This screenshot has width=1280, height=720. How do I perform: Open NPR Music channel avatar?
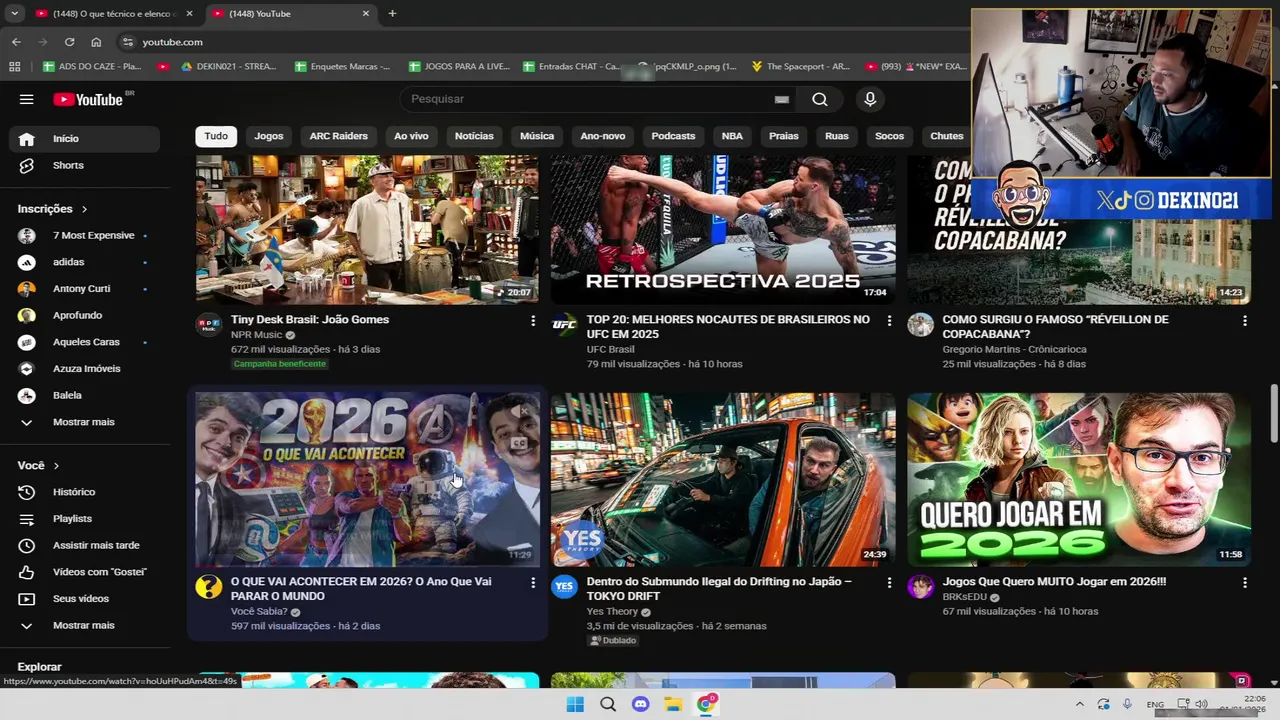pos(208,325)
